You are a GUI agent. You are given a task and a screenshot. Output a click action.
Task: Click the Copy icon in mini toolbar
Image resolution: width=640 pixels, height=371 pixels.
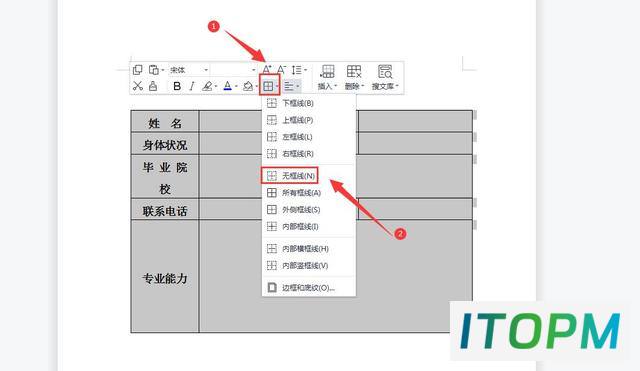138,70
